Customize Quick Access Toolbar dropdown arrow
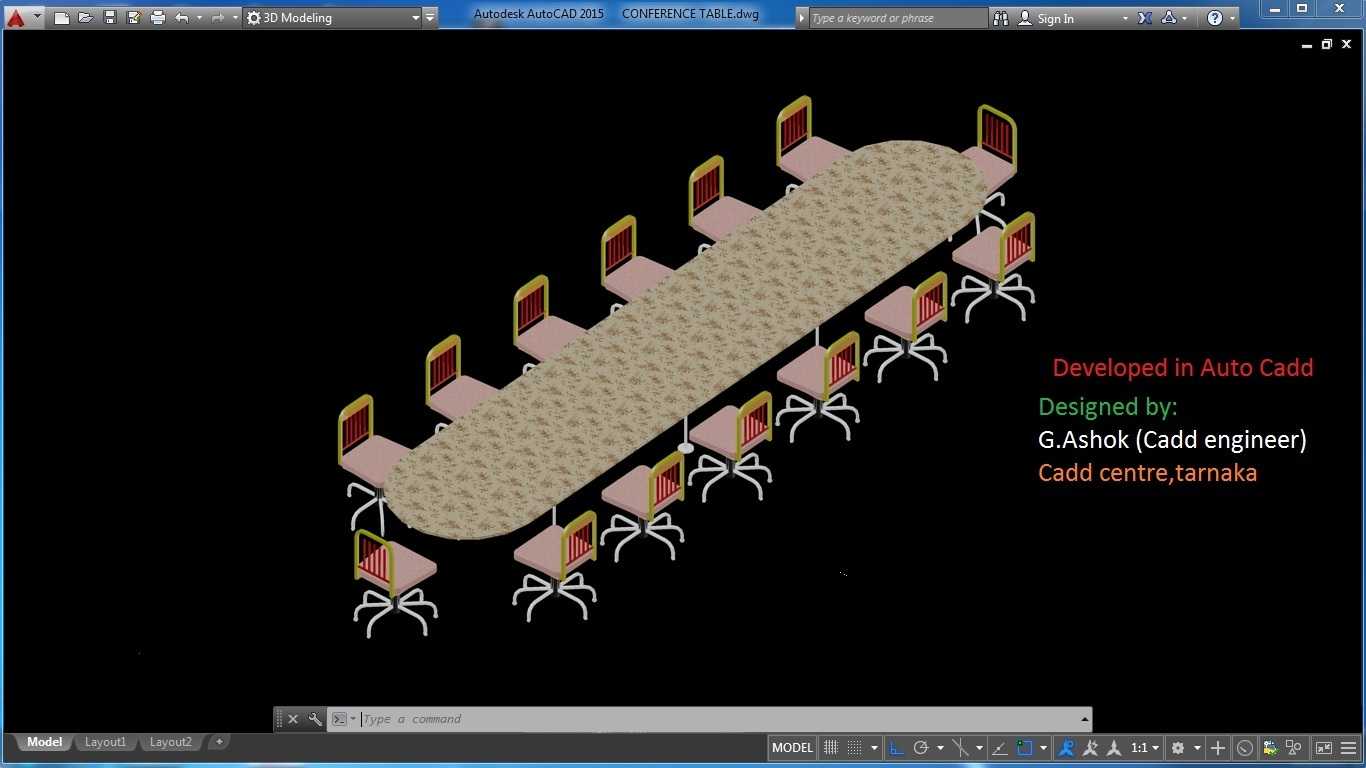The width and height of the screenshot is (1366, 768). (430, 18)
